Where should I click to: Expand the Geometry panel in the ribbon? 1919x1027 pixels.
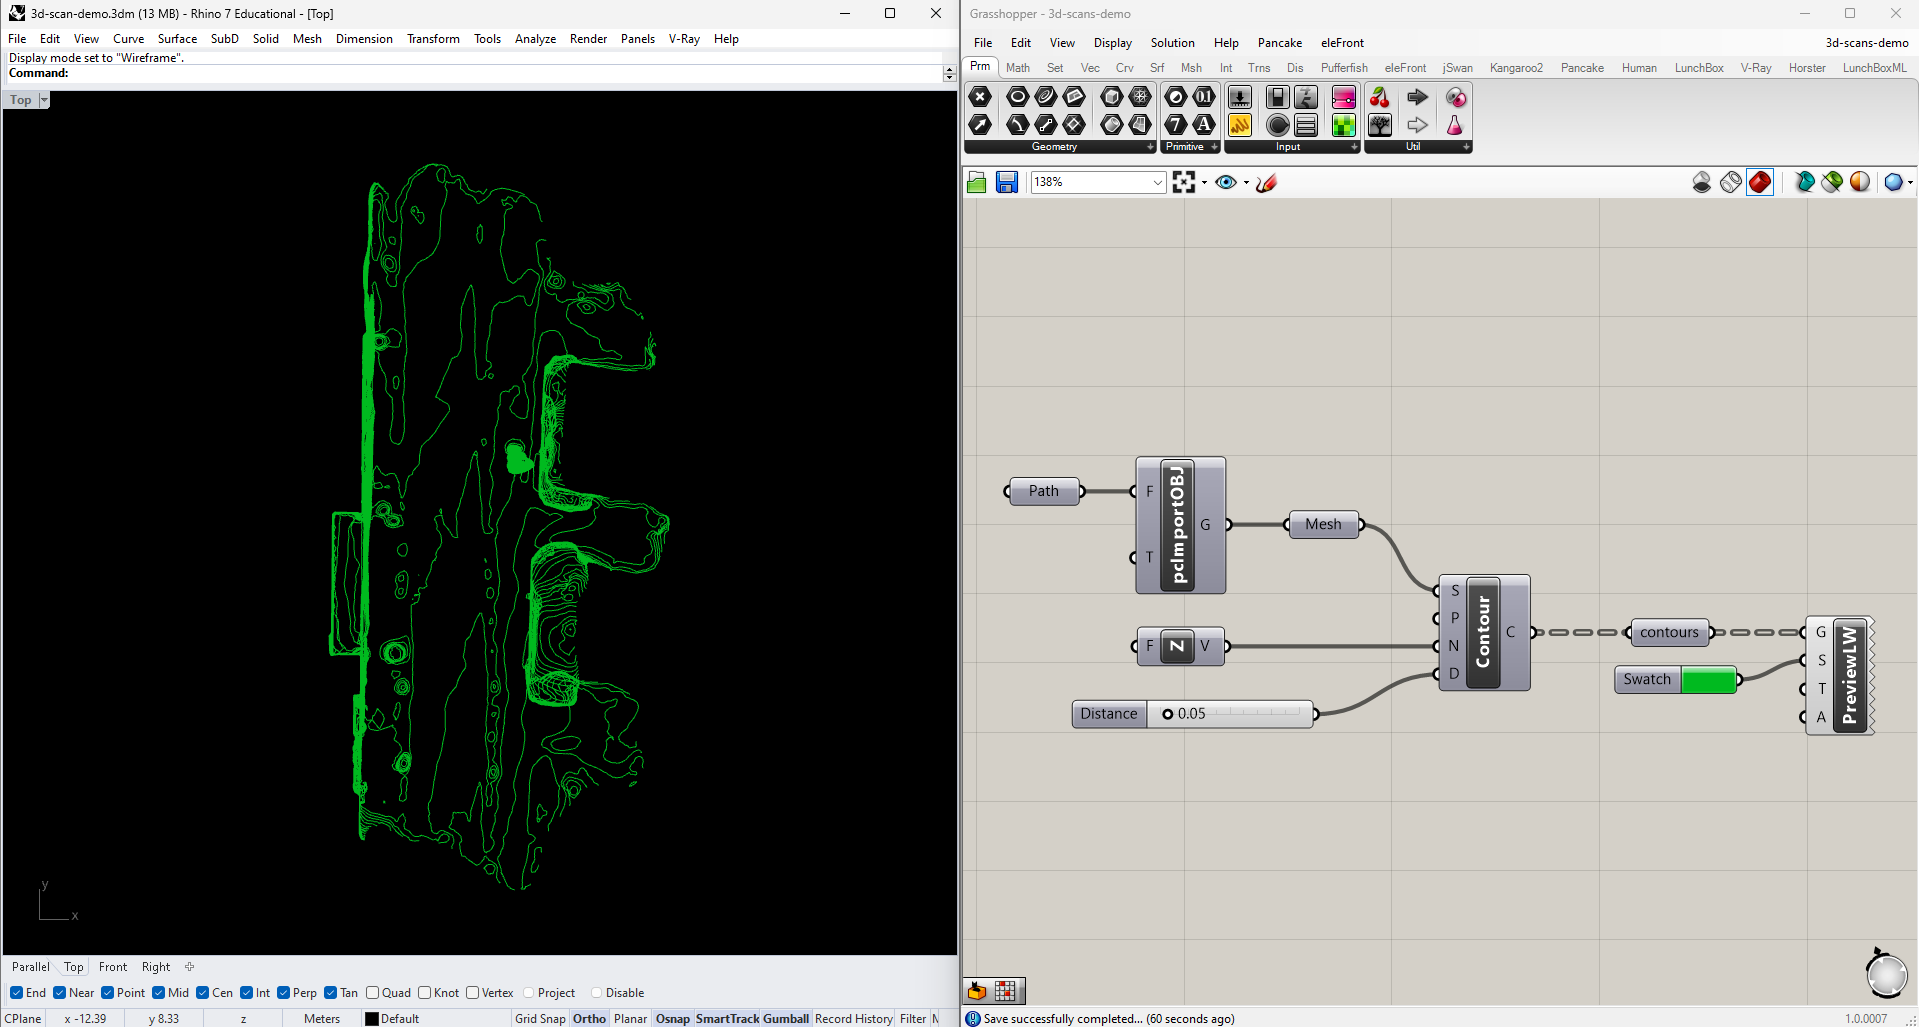point(1150,147)
